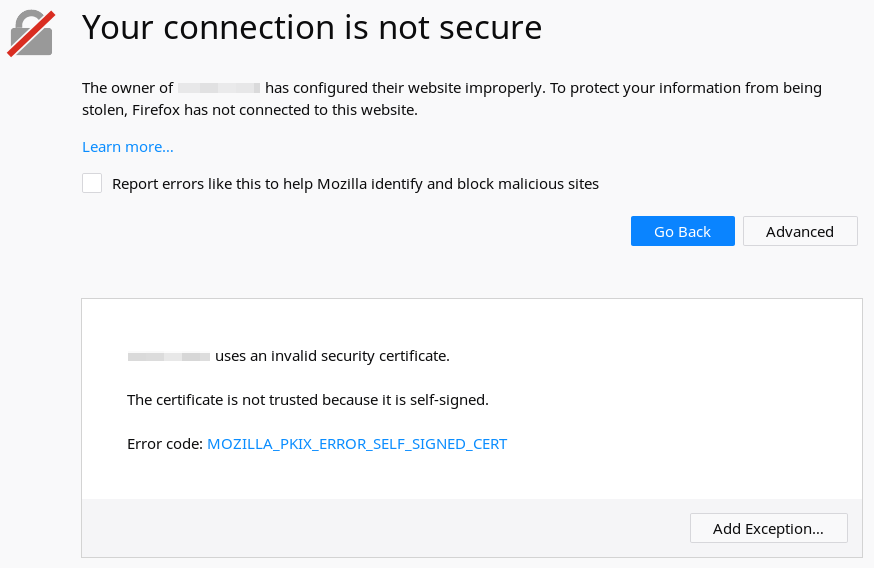Click the Add Exception… button
Viewport: 874px width, 568px height.
coord(768,528)
